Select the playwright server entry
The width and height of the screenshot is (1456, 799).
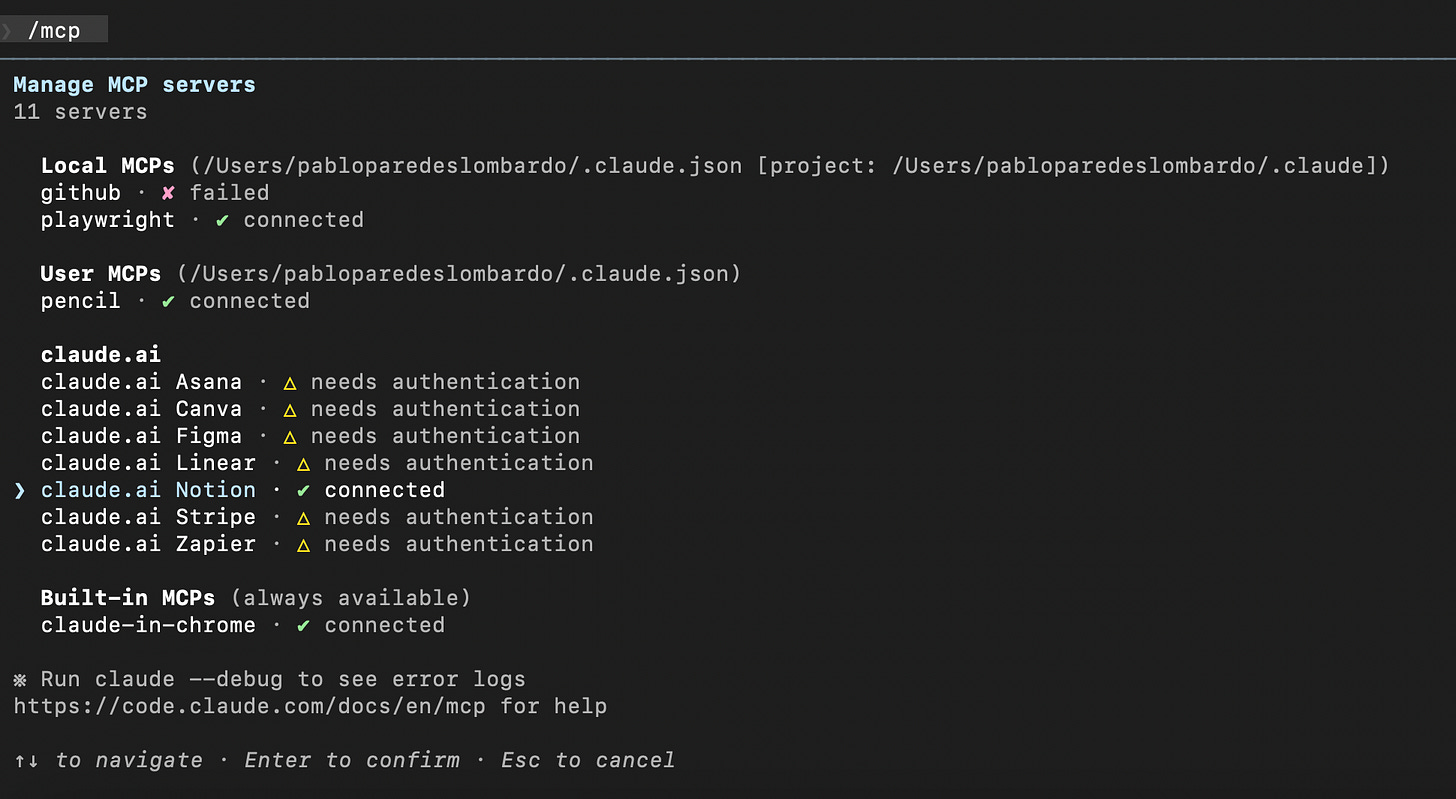202,219
